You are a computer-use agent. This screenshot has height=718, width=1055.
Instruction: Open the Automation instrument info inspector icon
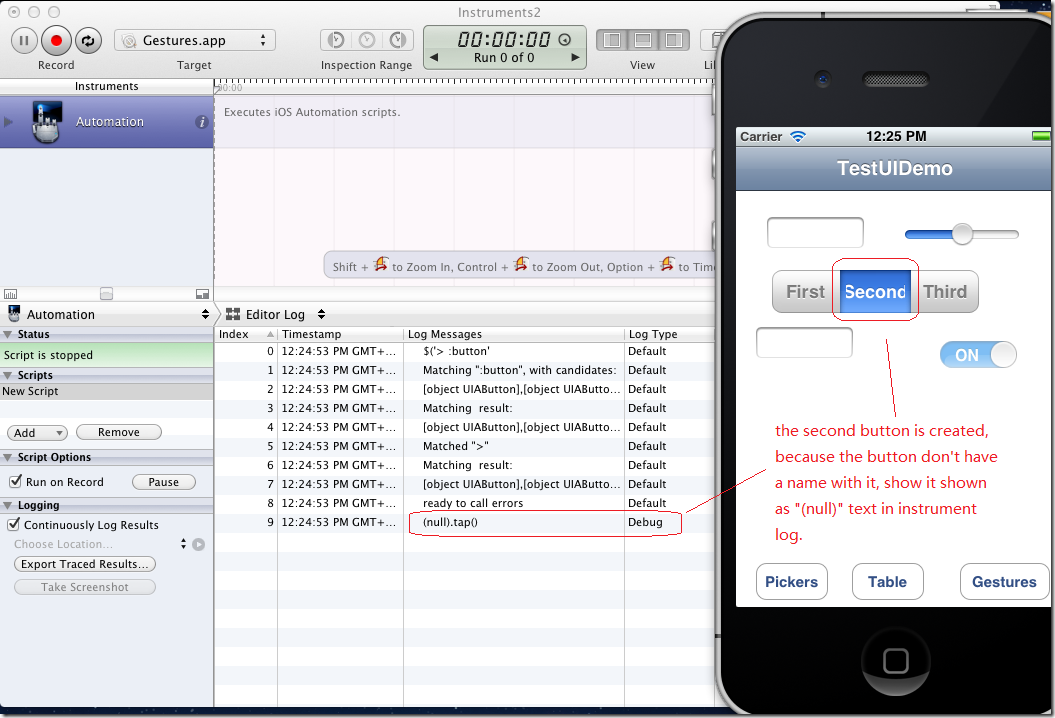pyautogui.click(x=201, y=122)
